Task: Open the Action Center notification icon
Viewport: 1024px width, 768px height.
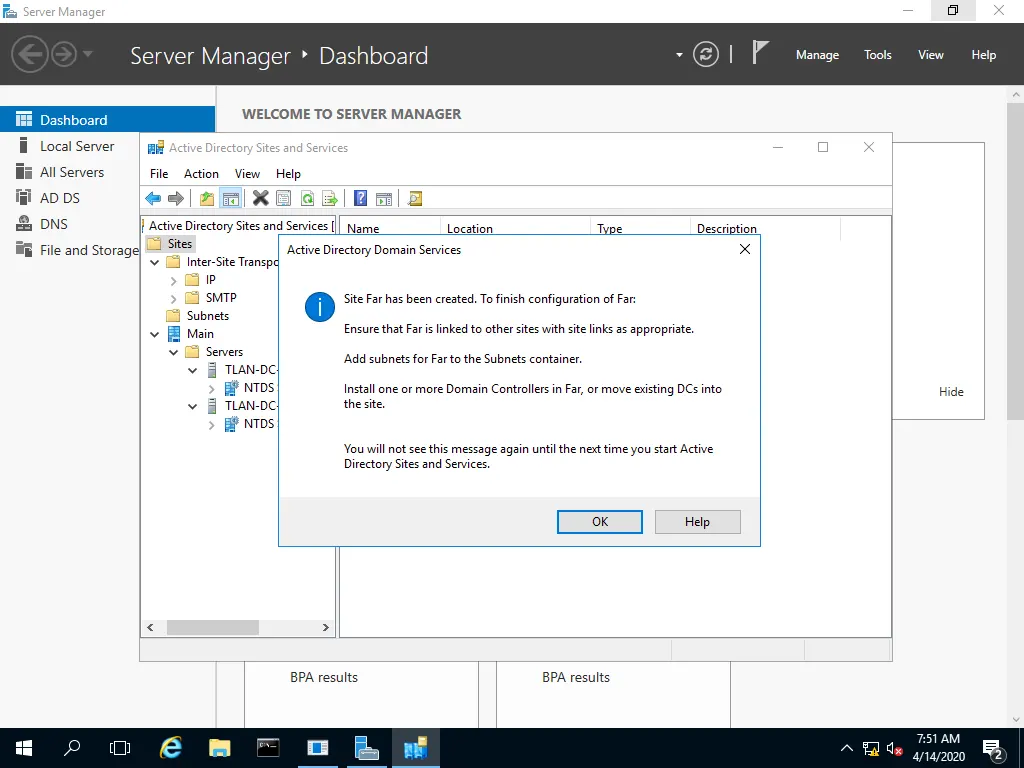Action: click(x=993, y=749)
